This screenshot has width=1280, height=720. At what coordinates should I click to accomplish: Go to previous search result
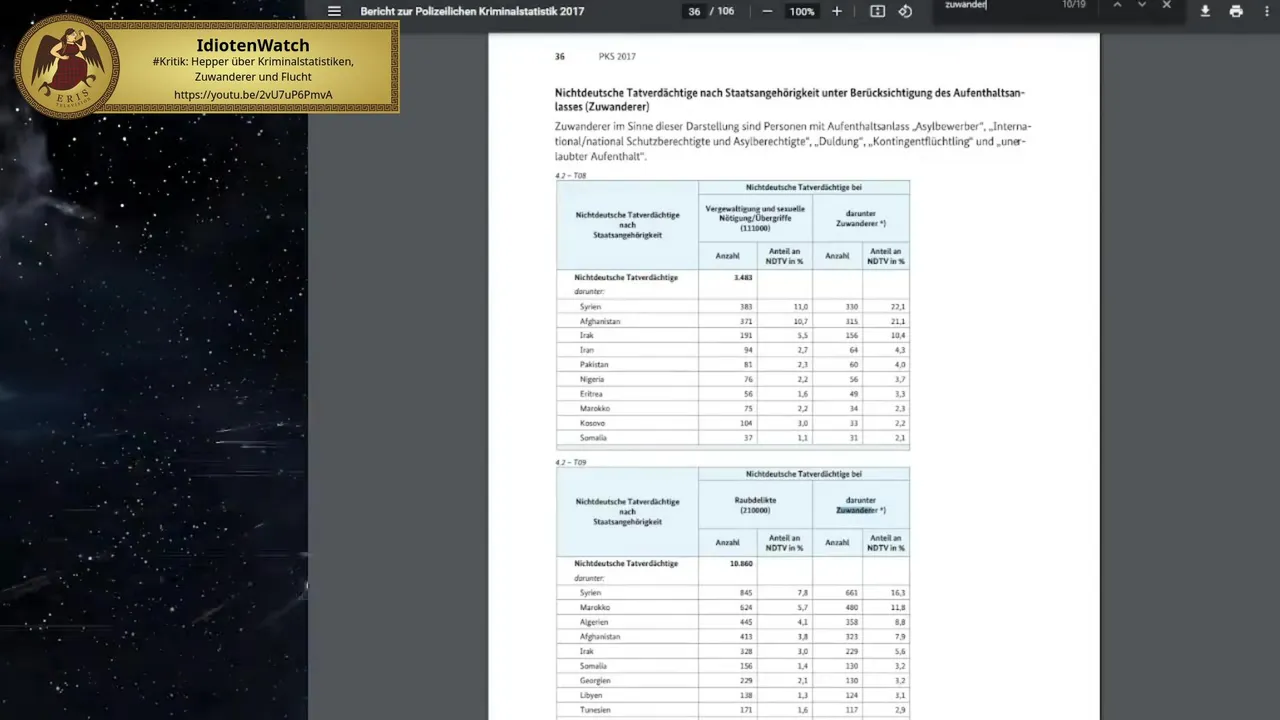(x=1117, y=5)
